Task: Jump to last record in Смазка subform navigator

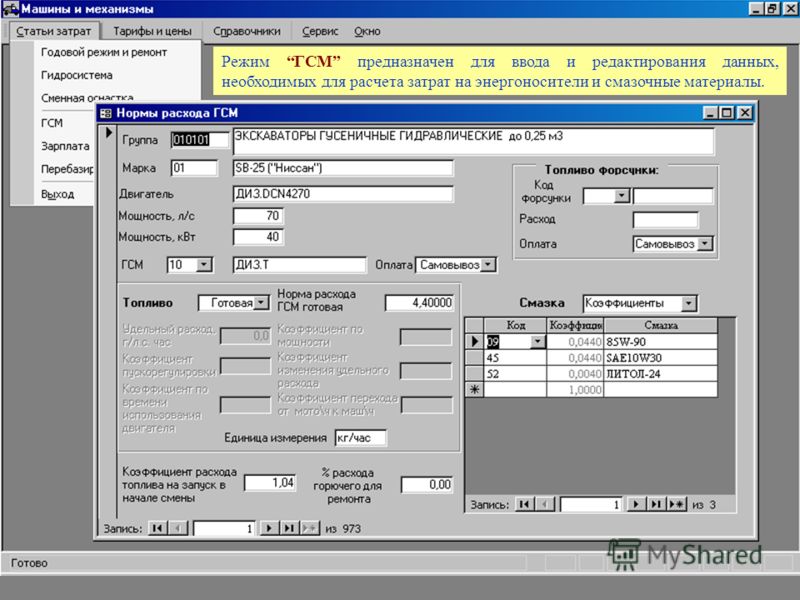Action: [656, 504]
